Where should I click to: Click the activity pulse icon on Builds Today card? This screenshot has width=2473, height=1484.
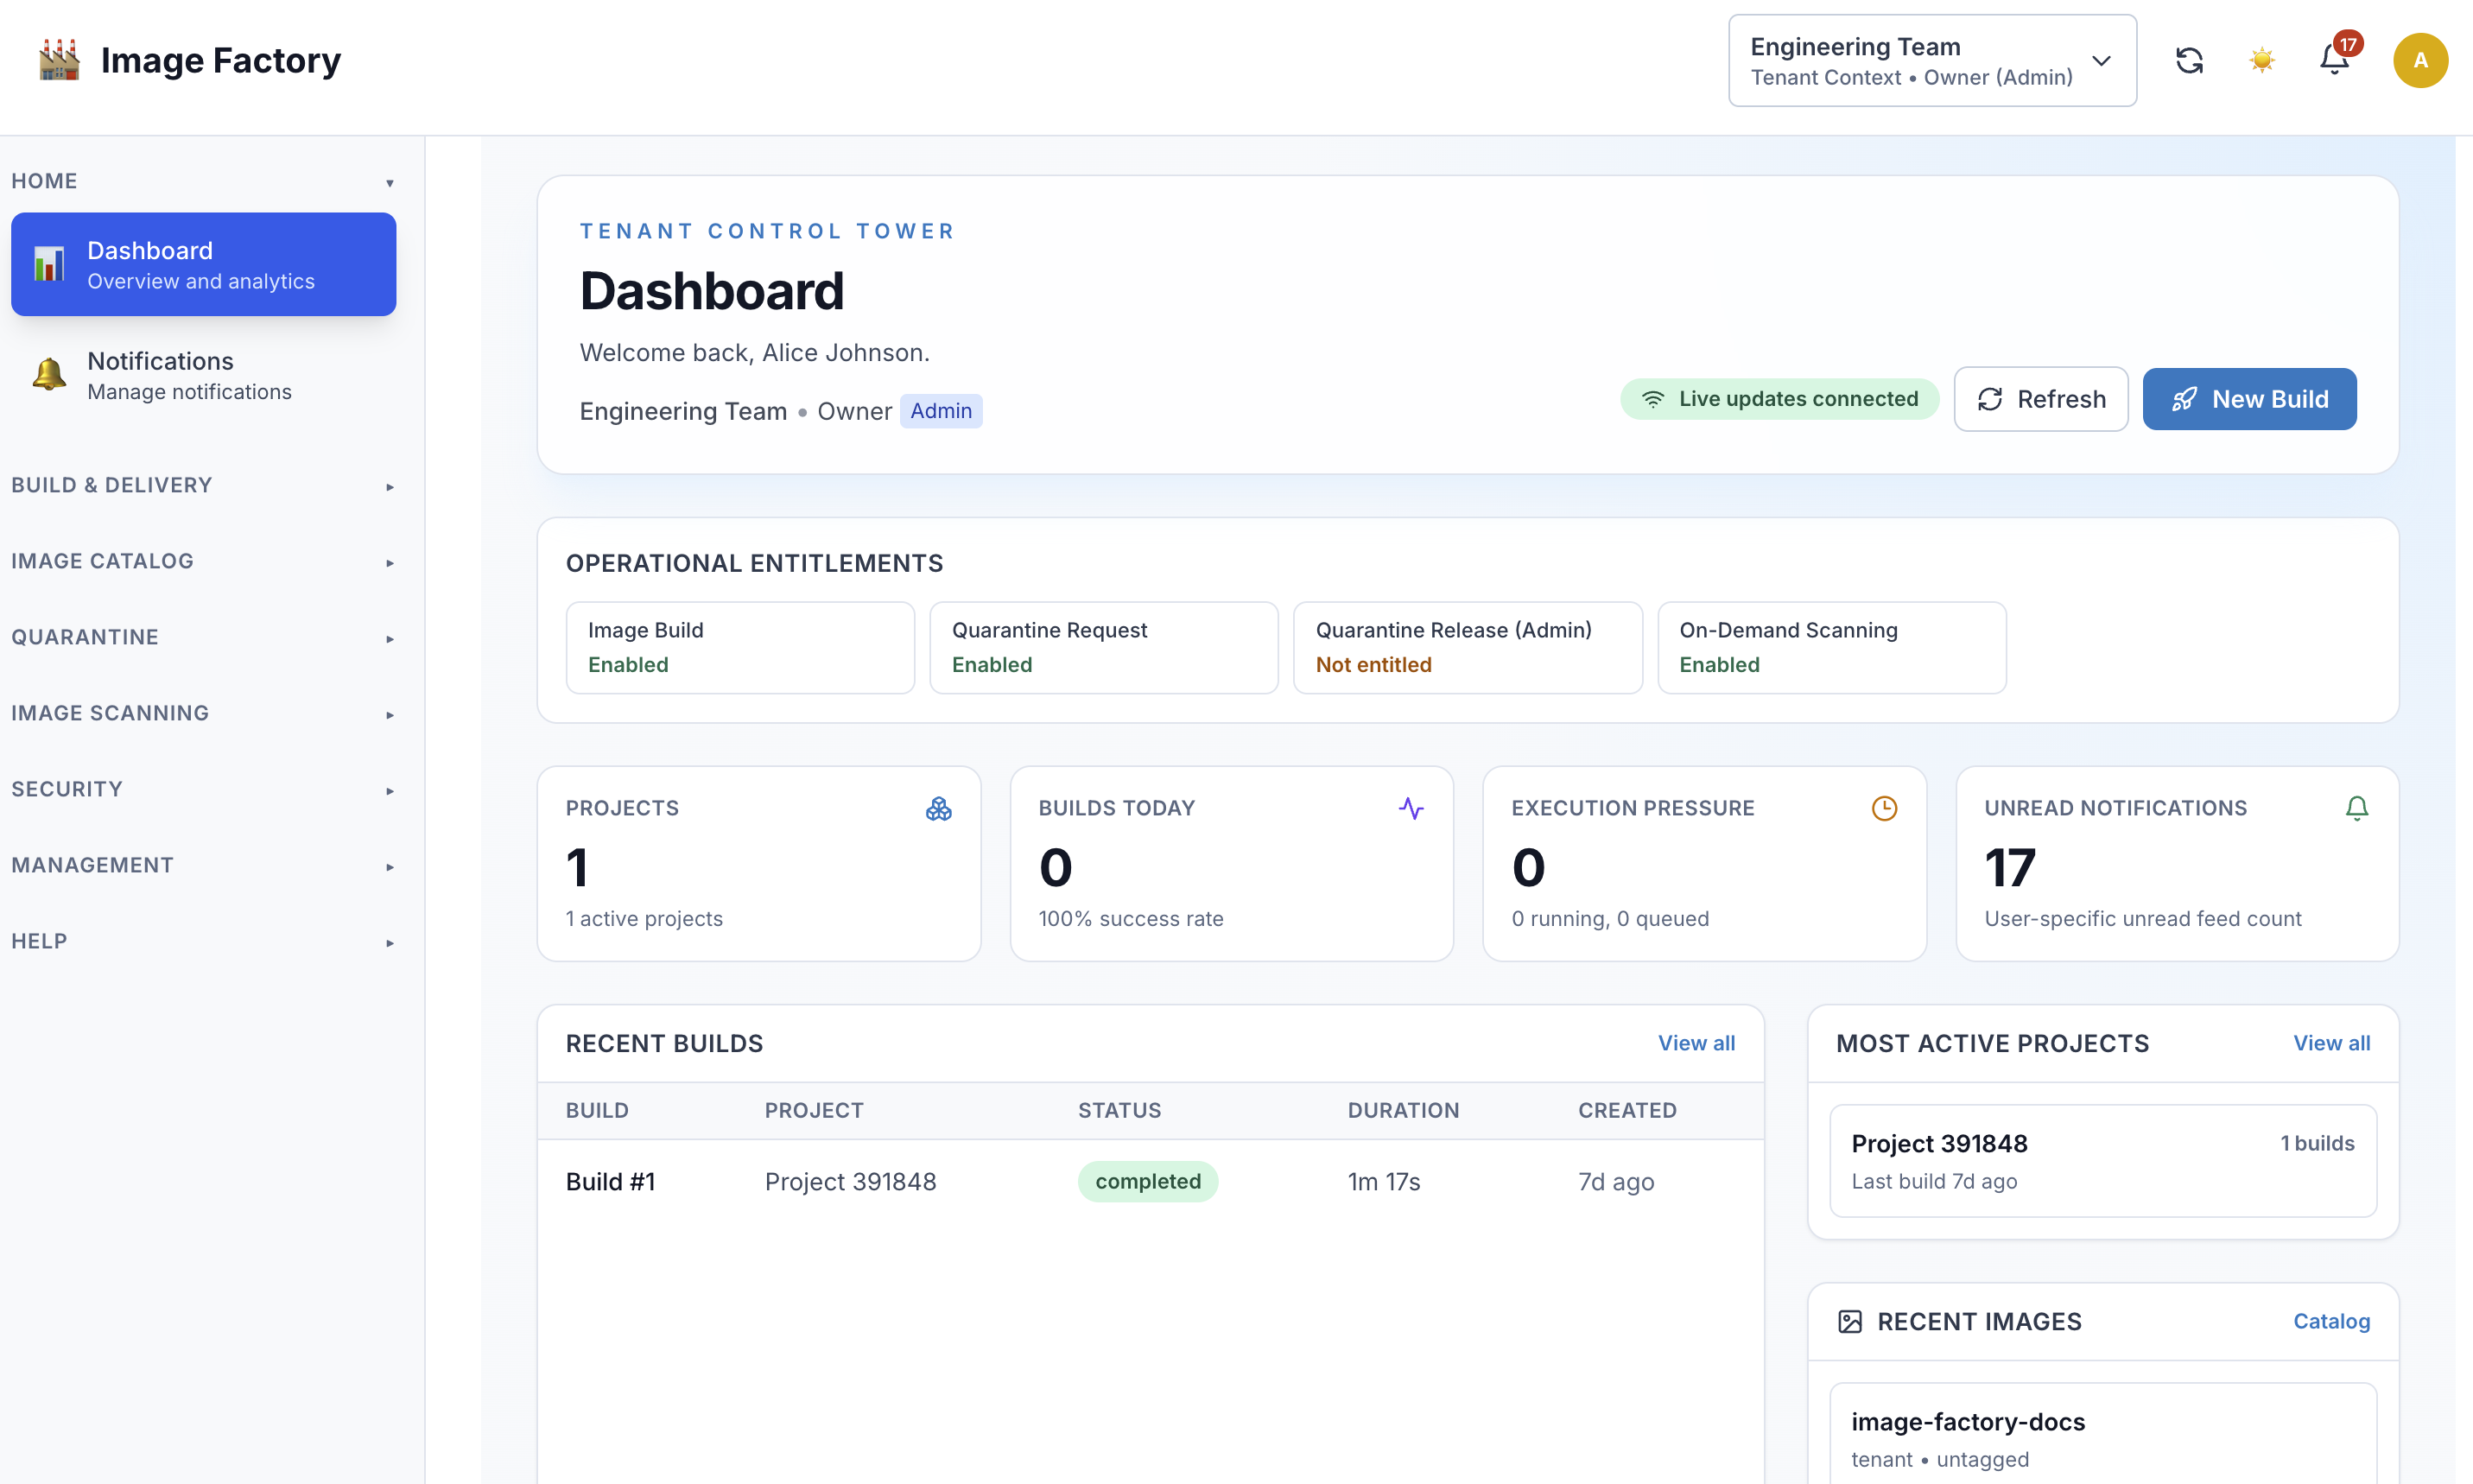pyautogui.click(x=1411, y=808)
